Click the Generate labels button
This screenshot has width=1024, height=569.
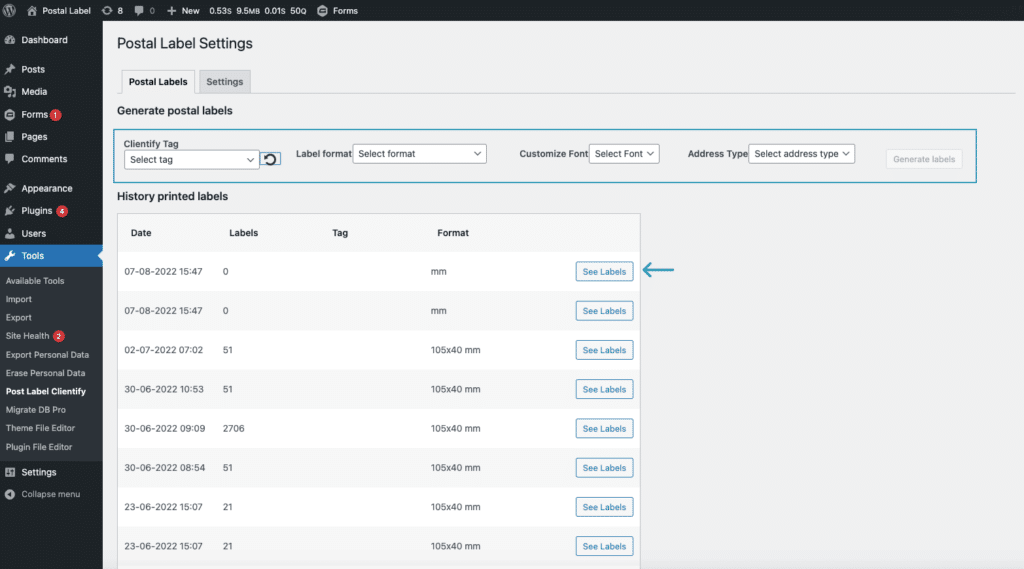pyautogui.click(x=924, y=159)
